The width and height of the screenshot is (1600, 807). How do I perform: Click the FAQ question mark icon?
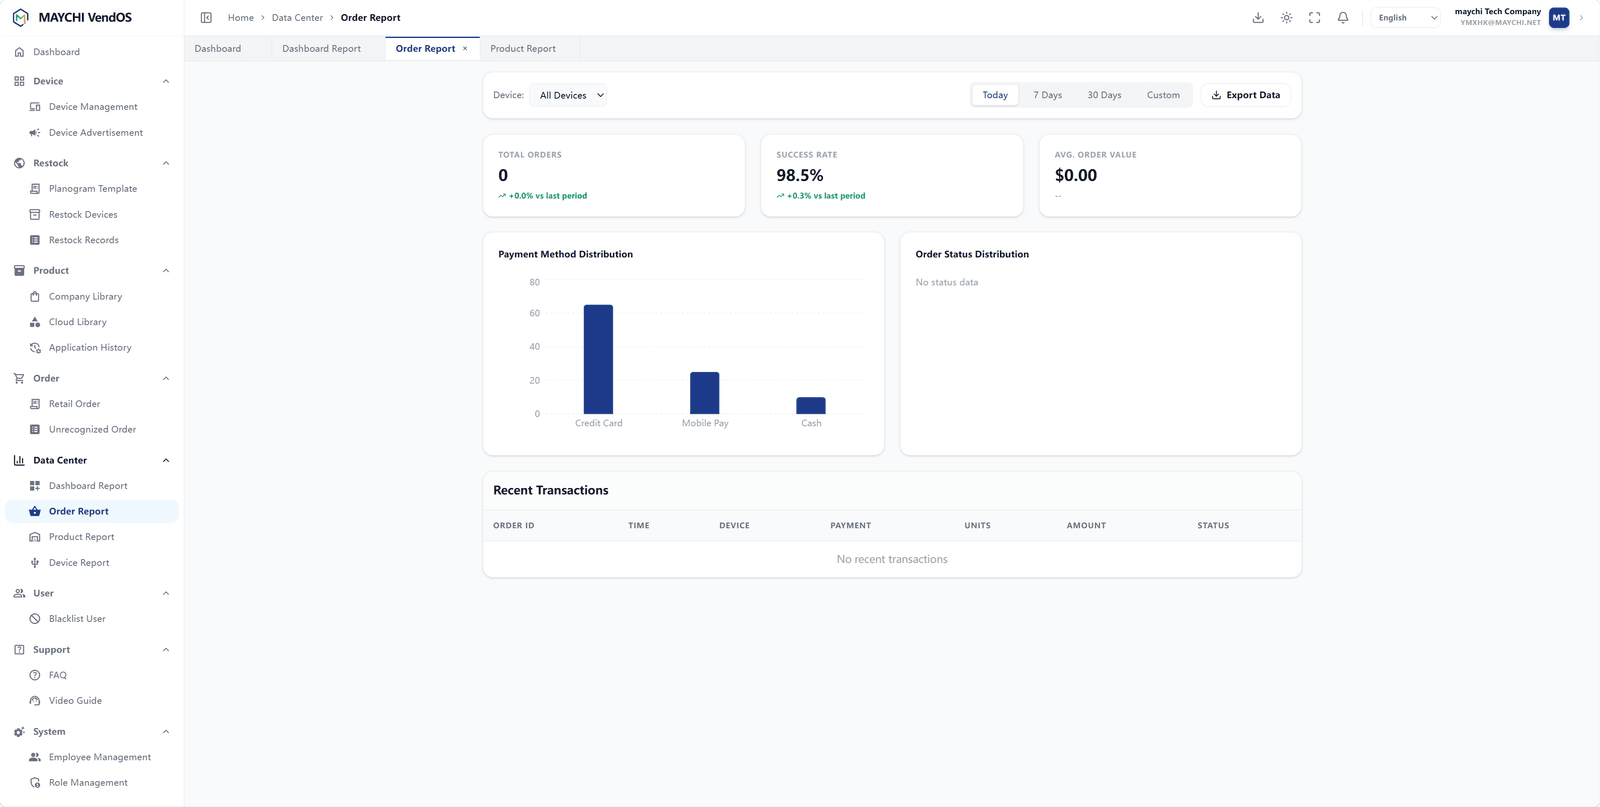(x=35, y=675)
